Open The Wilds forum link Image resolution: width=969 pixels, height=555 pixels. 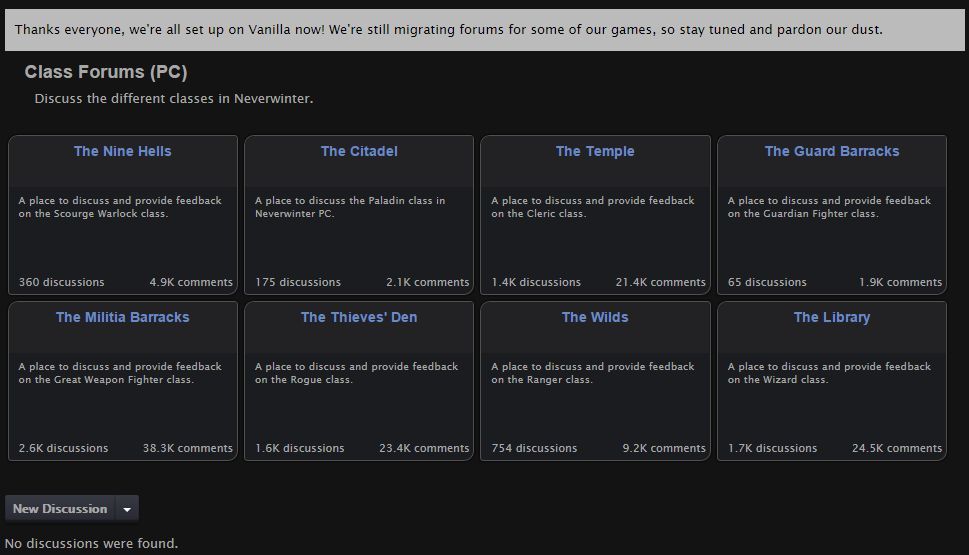click(595, 317)
